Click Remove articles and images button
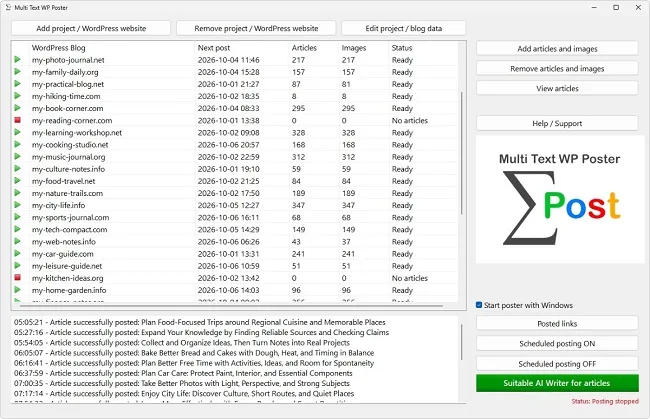650x419 pixels. [x=557, y=68]
